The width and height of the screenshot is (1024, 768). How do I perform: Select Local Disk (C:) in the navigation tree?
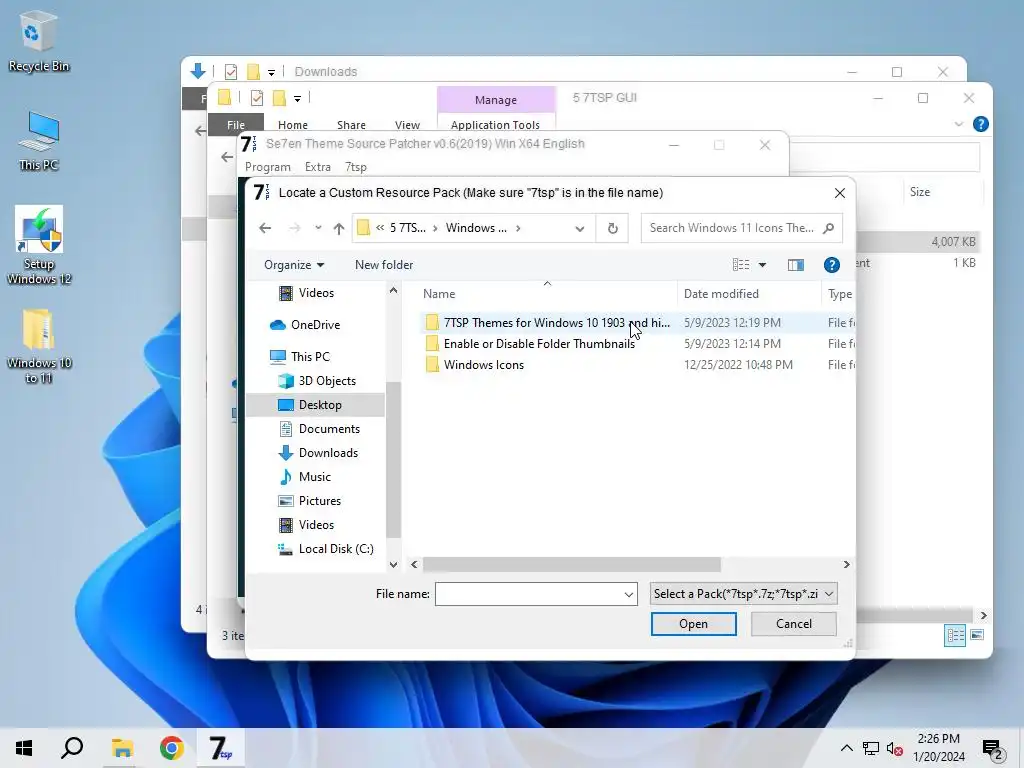(x=336, y=549)
